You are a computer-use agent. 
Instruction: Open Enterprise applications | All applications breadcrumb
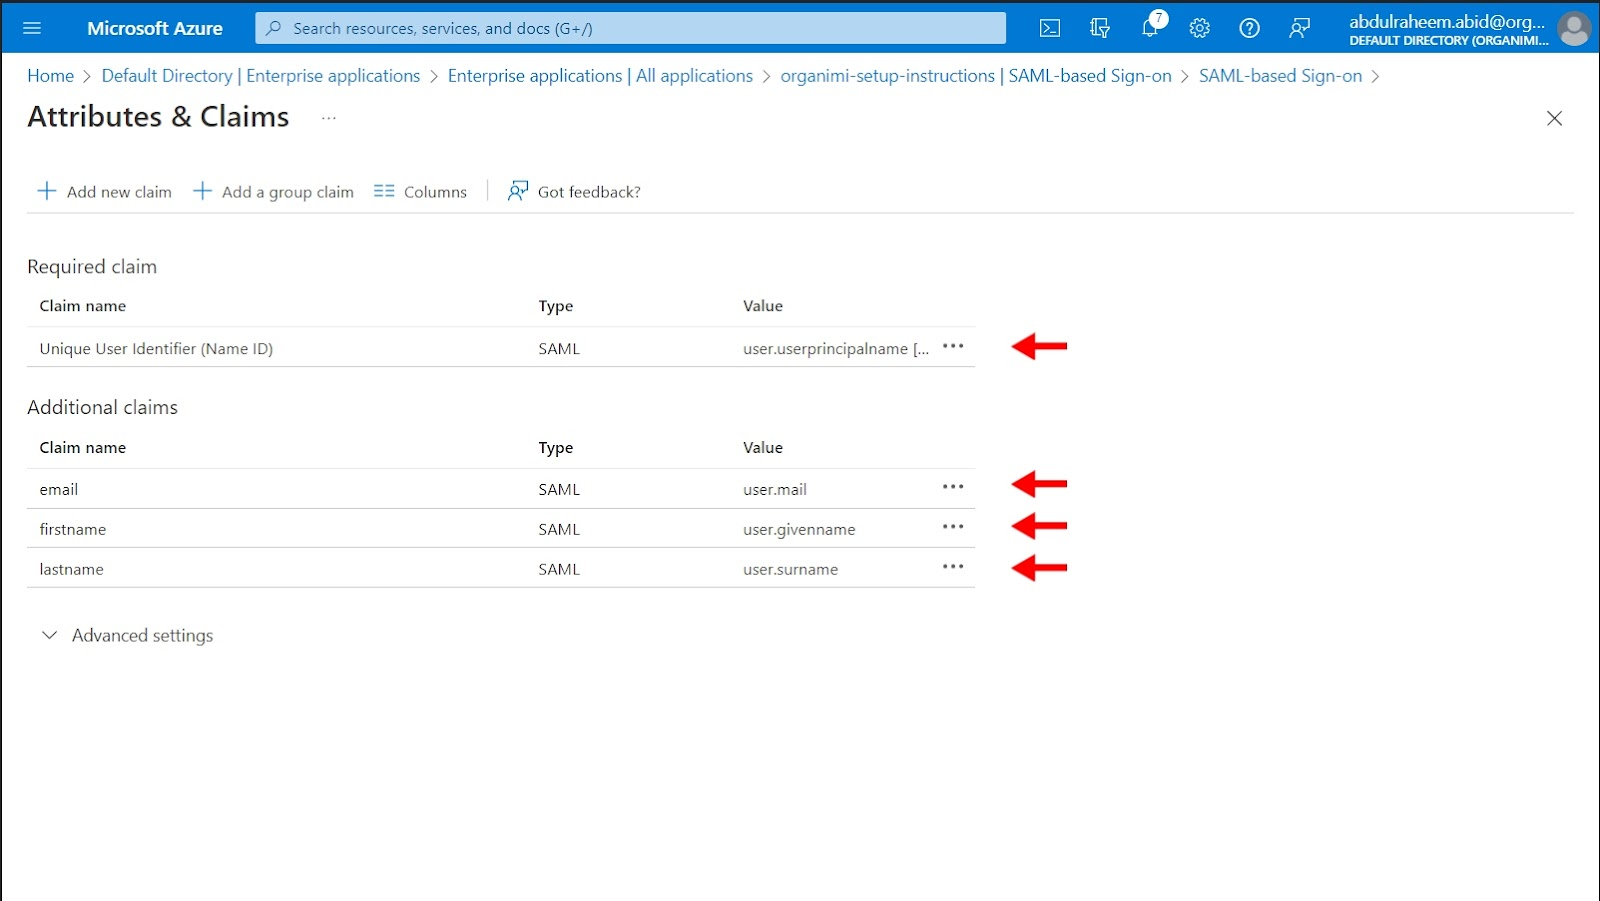click(x=600, y=76)
